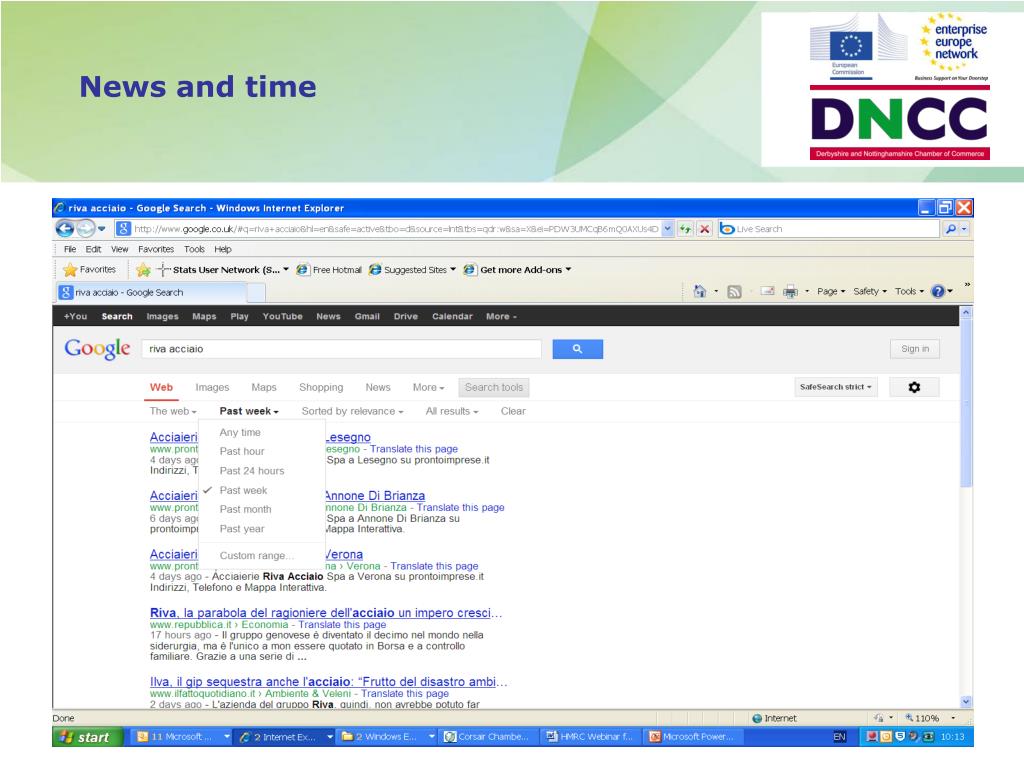Select Past 24 hours filter option
This screenshot has width=1024, height=768.
251,471
